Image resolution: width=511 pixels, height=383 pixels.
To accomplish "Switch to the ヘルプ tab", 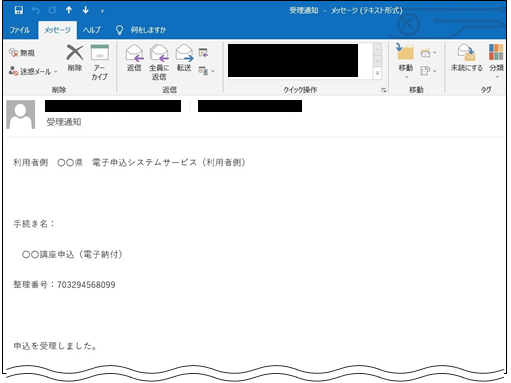I will coord(92,30).
